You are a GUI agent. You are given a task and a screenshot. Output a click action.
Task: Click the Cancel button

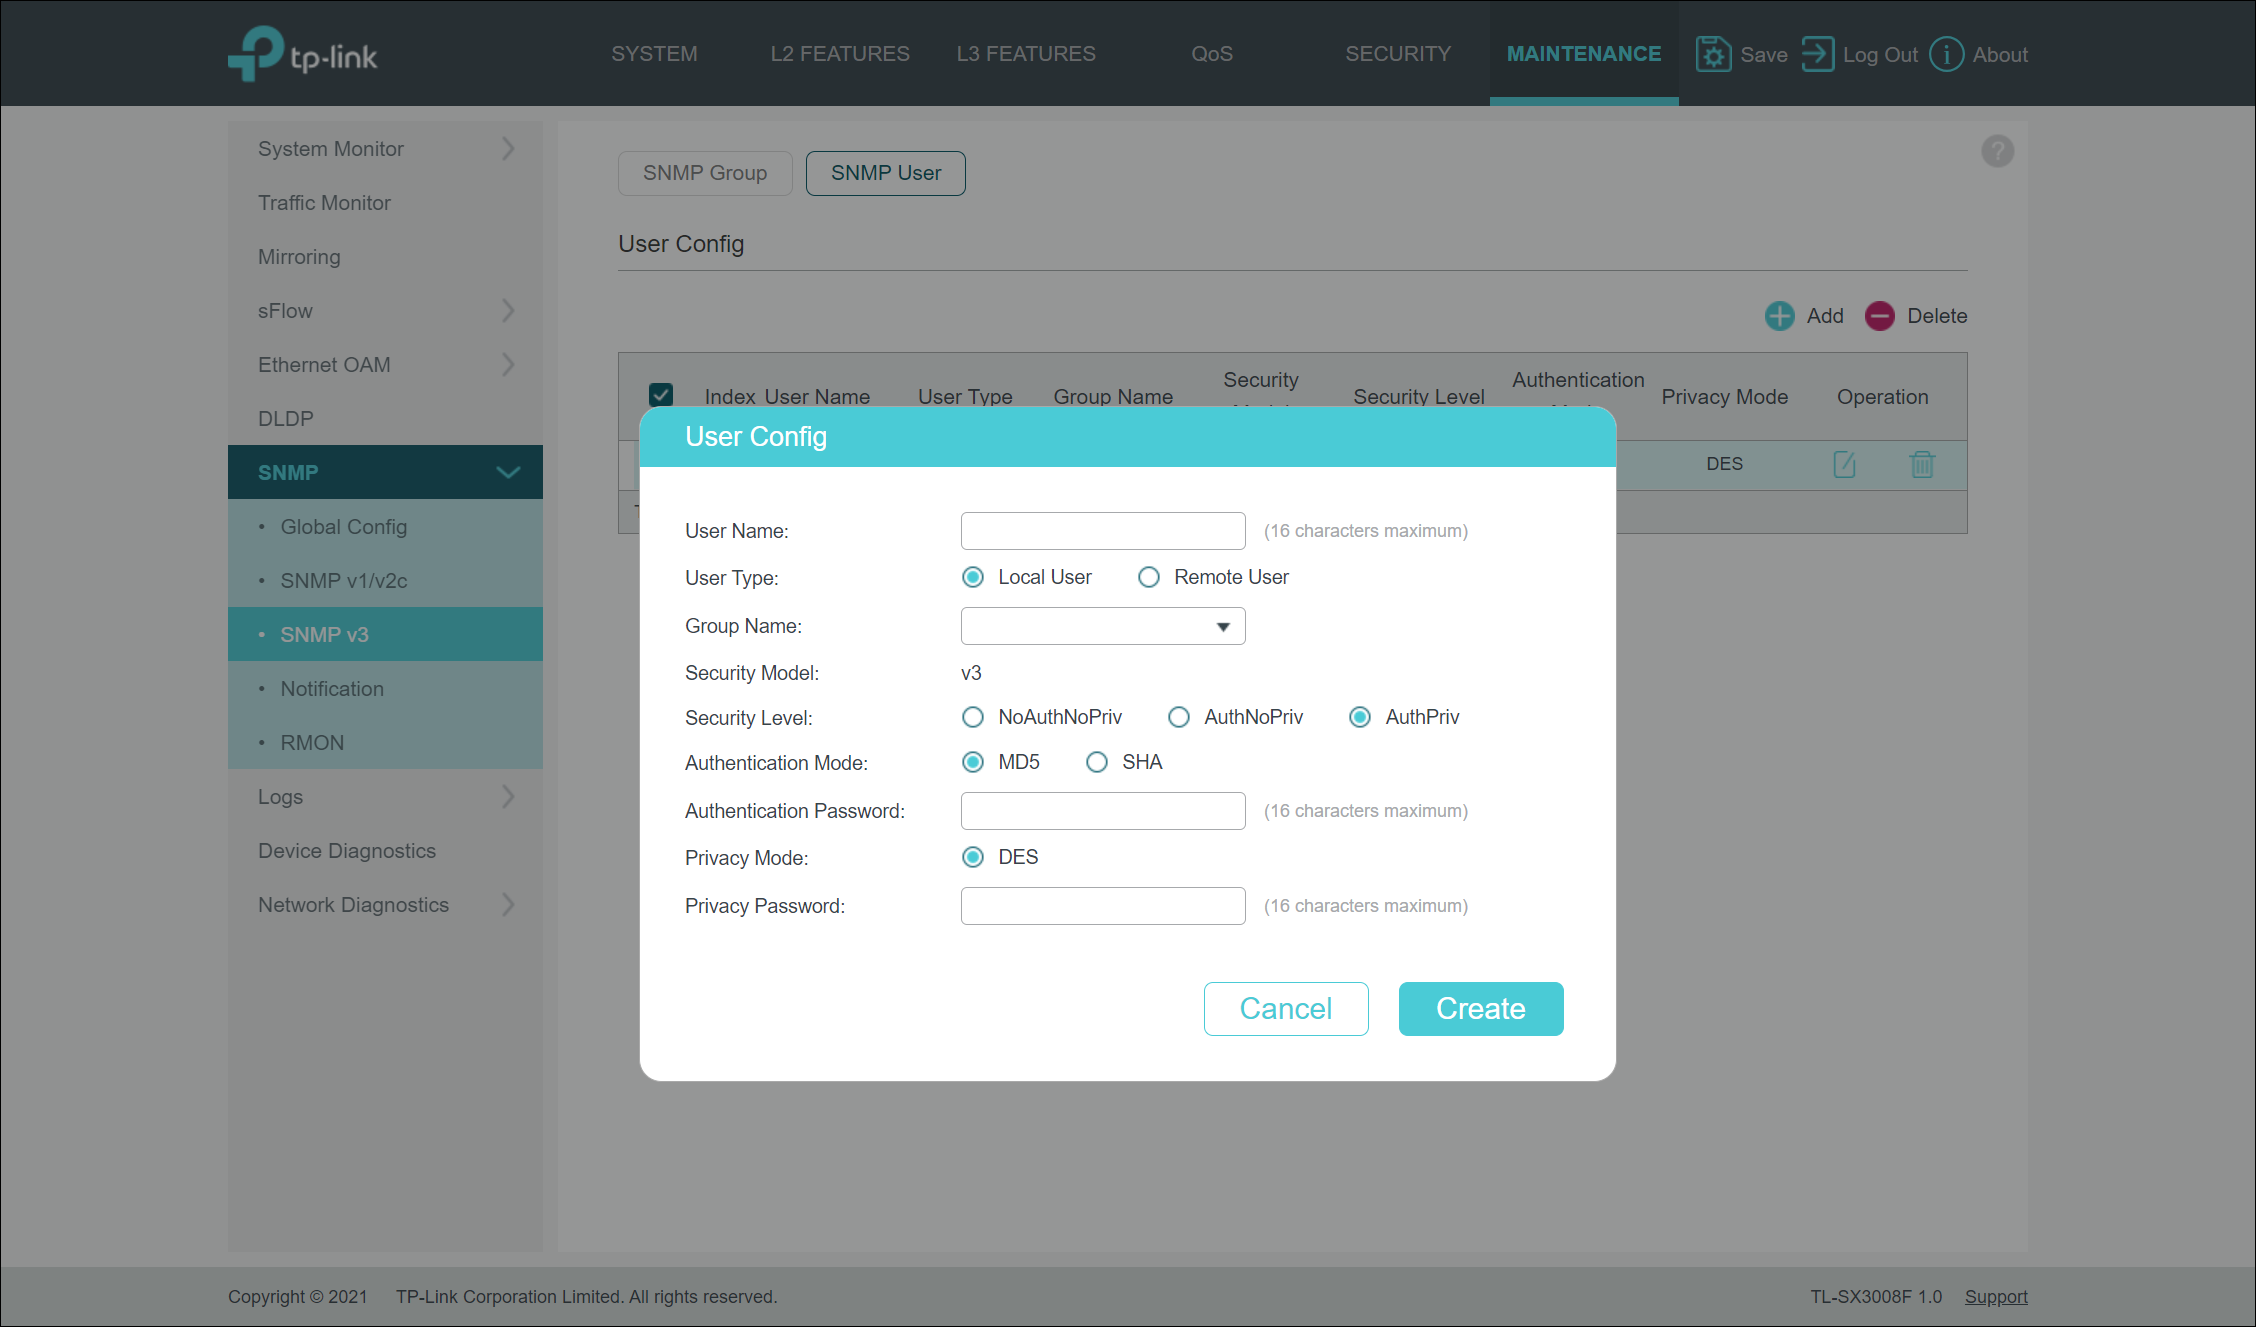point(1285,1008)
